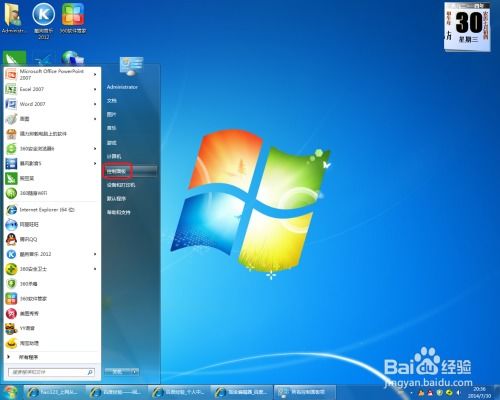Expand the Word 2007 recent files arrow
Viewport: 500px width, 400px height.
click(95, 104)
